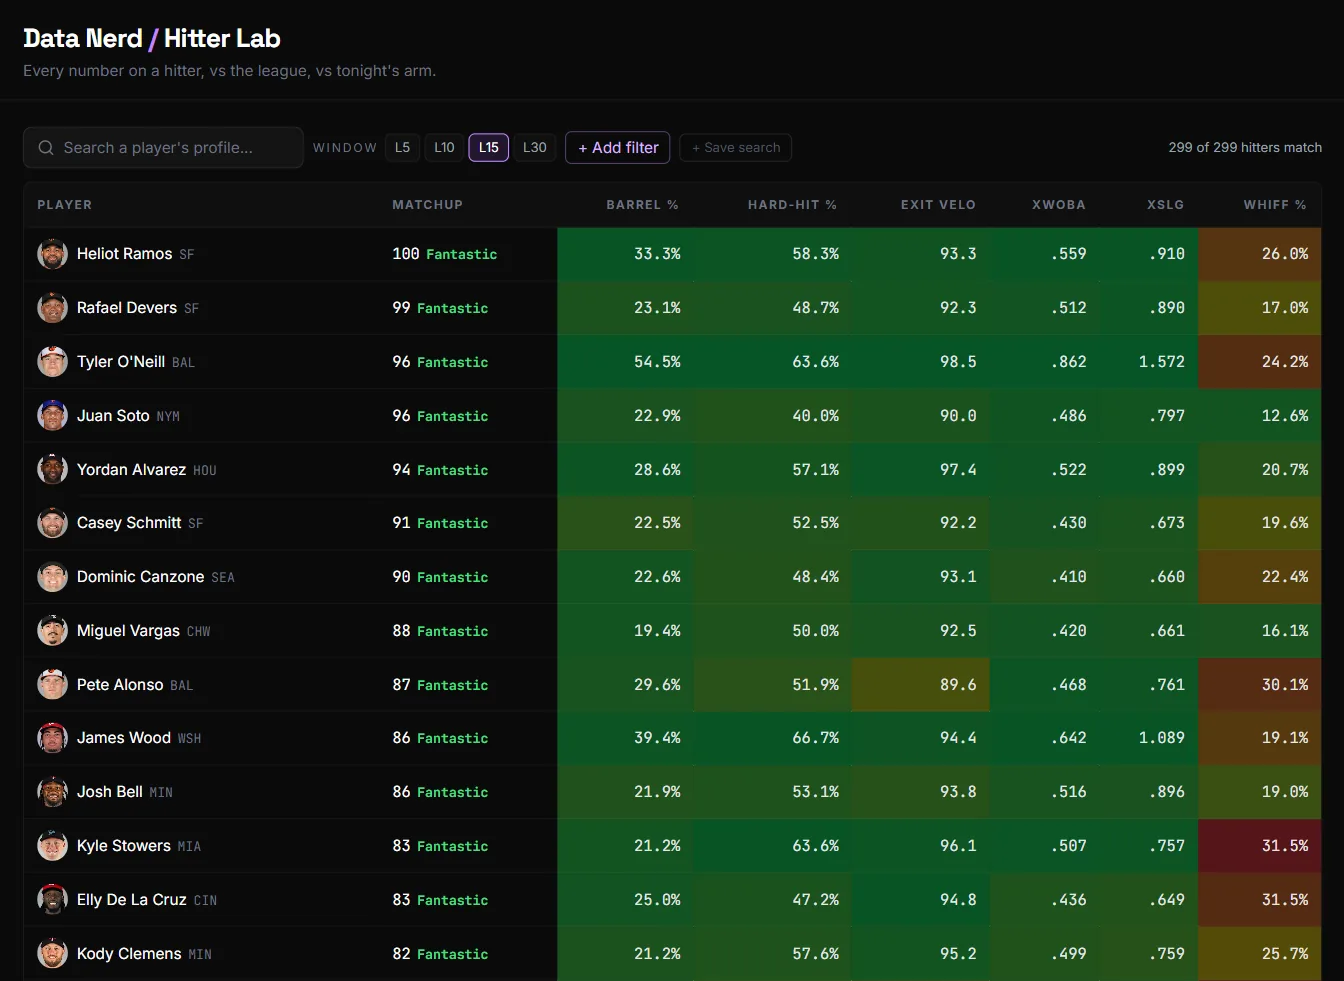Image resolution: width=1344 pixels, height=981 pixels.
Task: Click the Save search button
Action: (x=736, y=148)
